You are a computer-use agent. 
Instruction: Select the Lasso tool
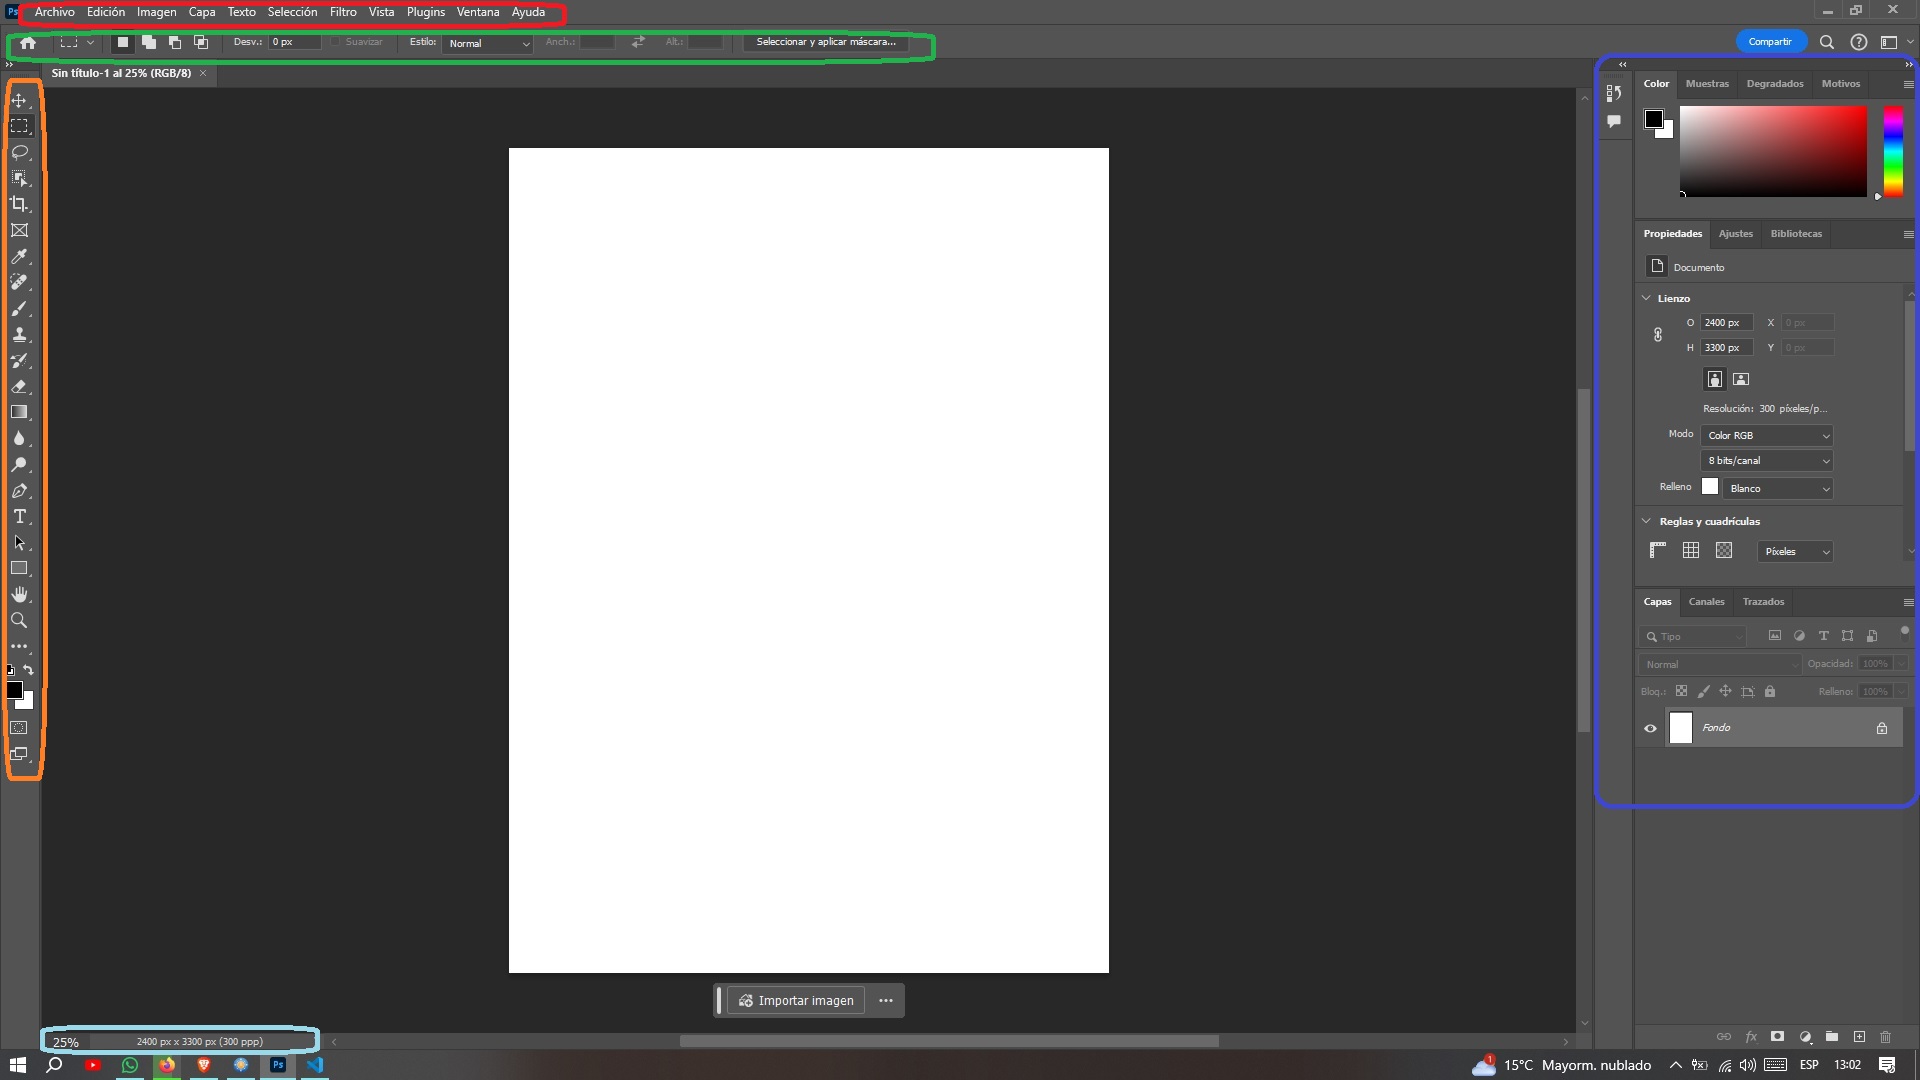point(18,152)
